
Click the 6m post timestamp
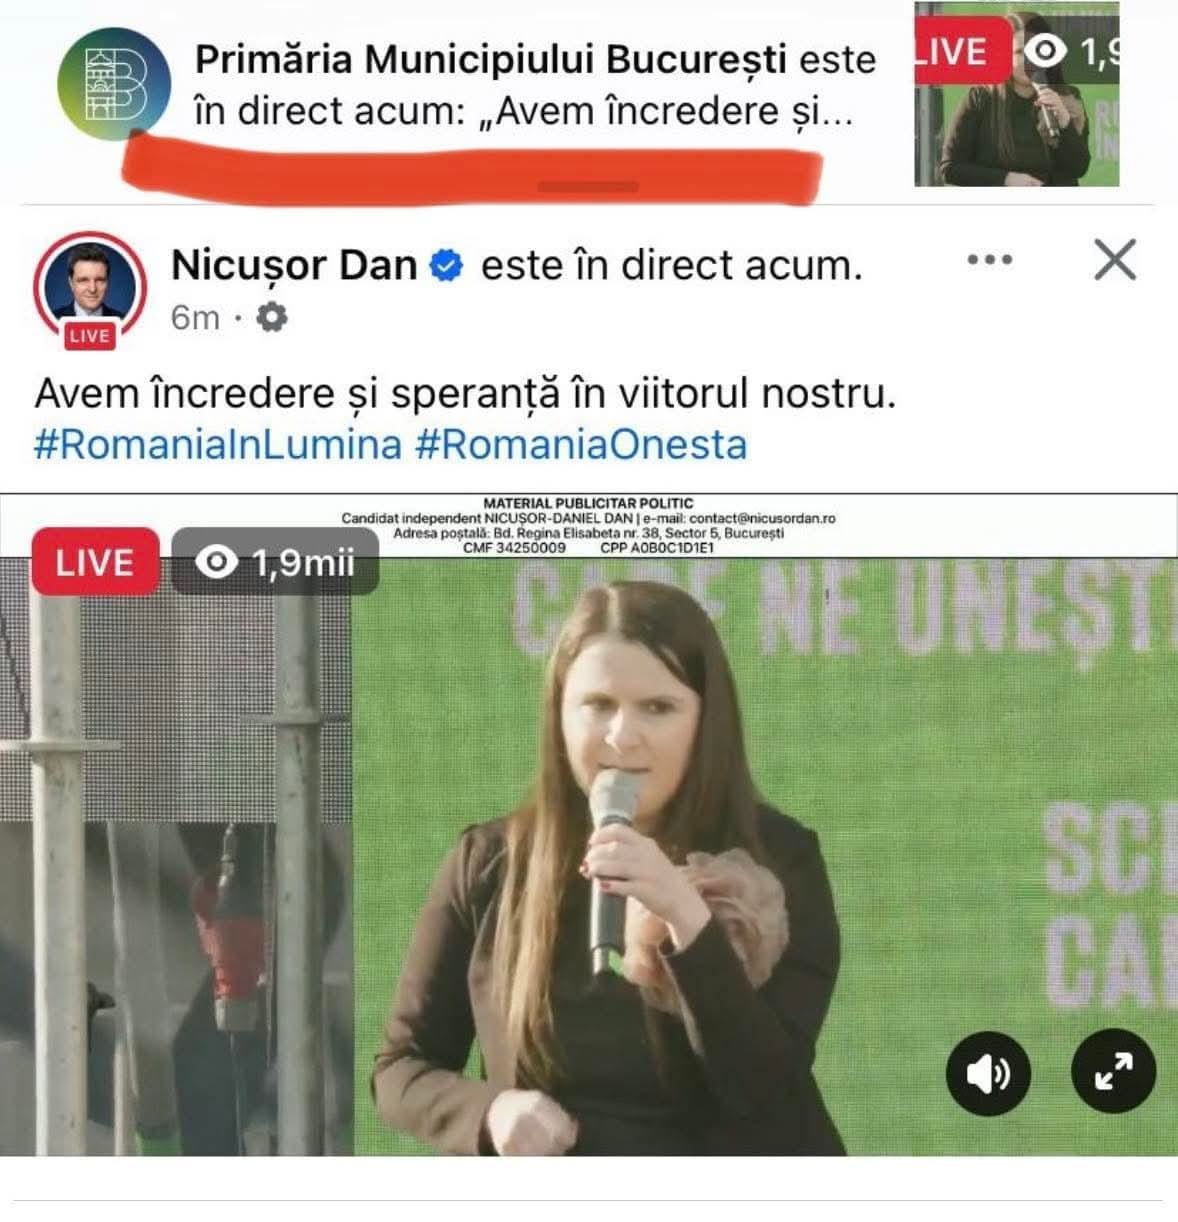195,317
